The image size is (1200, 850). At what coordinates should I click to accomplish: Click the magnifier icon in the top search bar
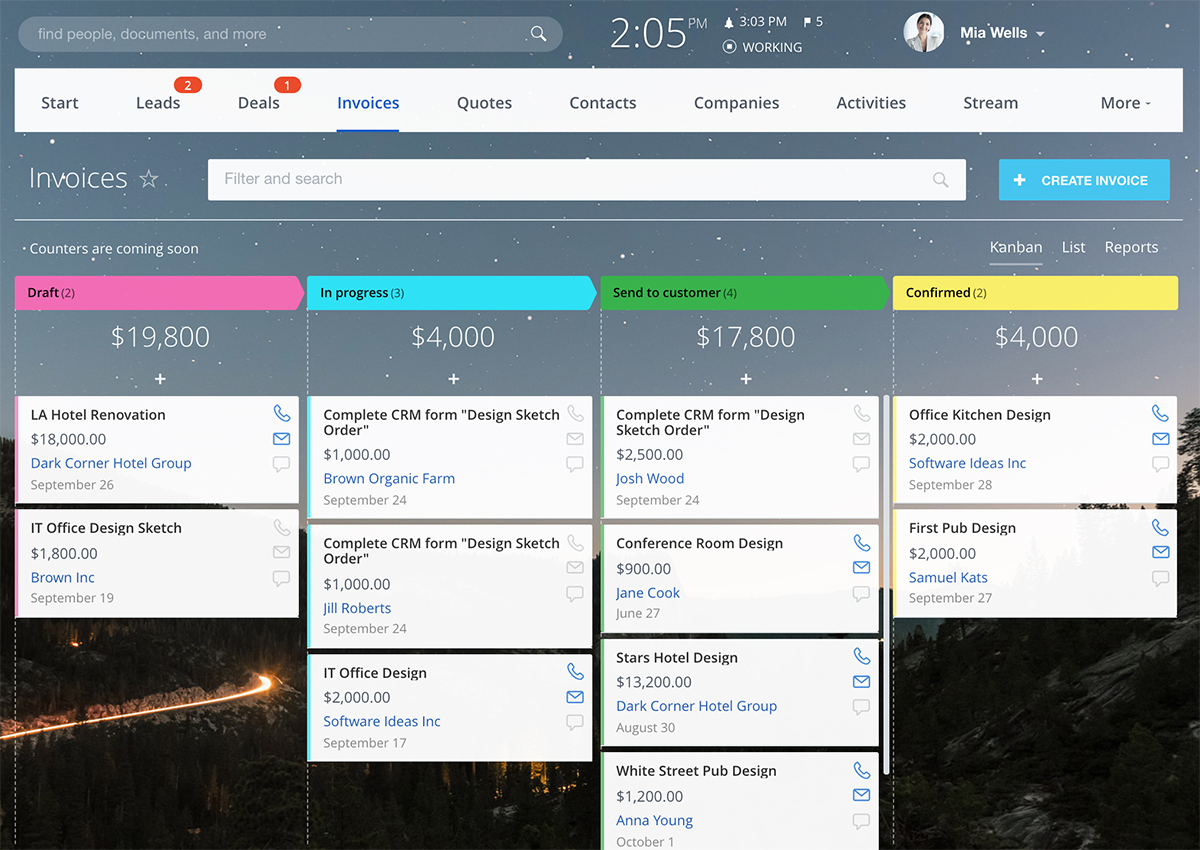pos(538,34)
